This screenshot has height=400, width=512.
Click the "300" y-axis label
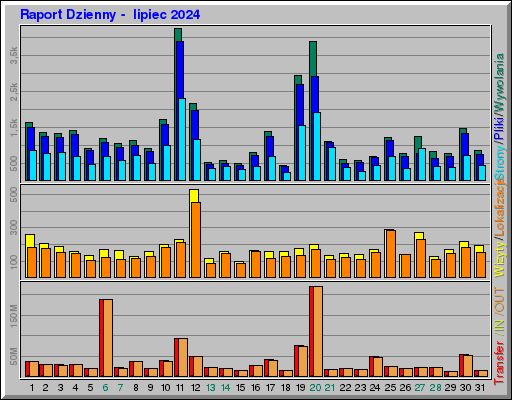(14, 228)
